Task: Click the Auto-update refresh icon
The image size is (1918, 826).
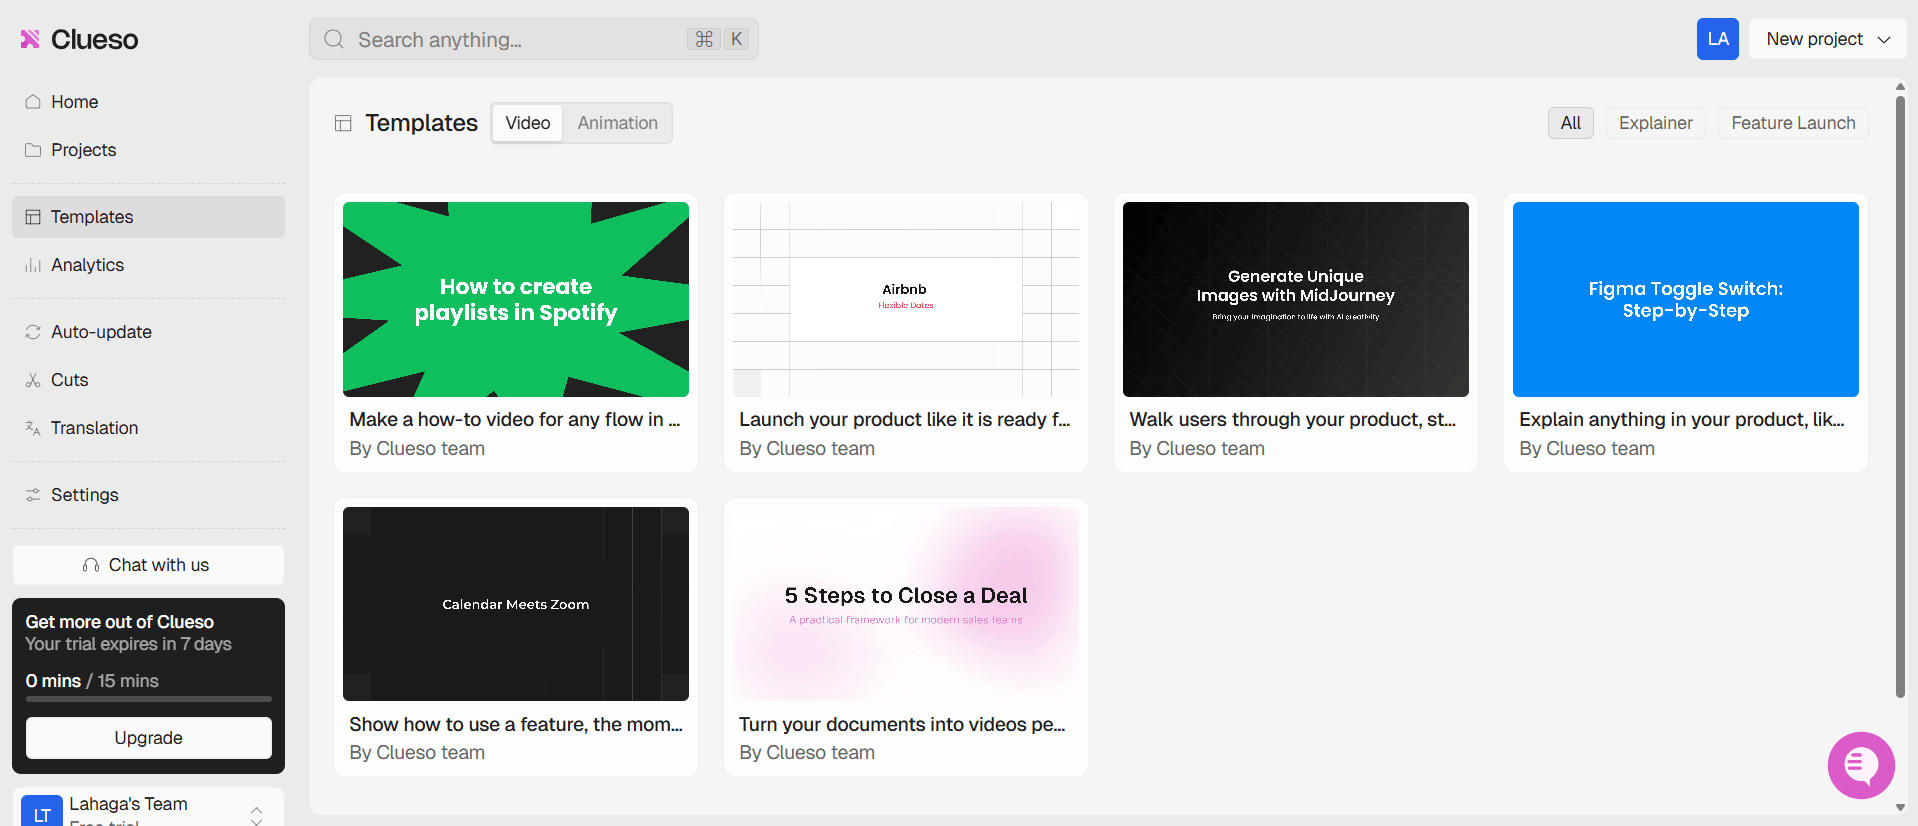Action: click(33, 332)
